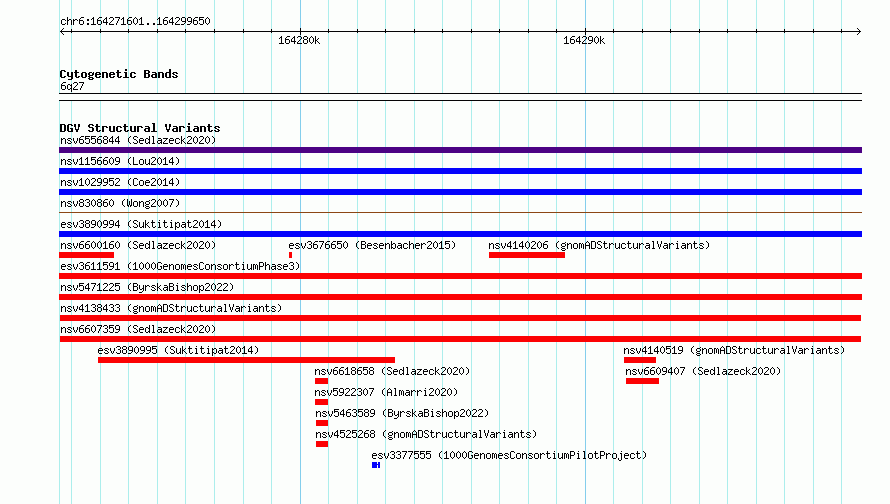The image size is (890, 504).
Task: Click the short red nsv6600160 bar
Action: tap(86, 255)
